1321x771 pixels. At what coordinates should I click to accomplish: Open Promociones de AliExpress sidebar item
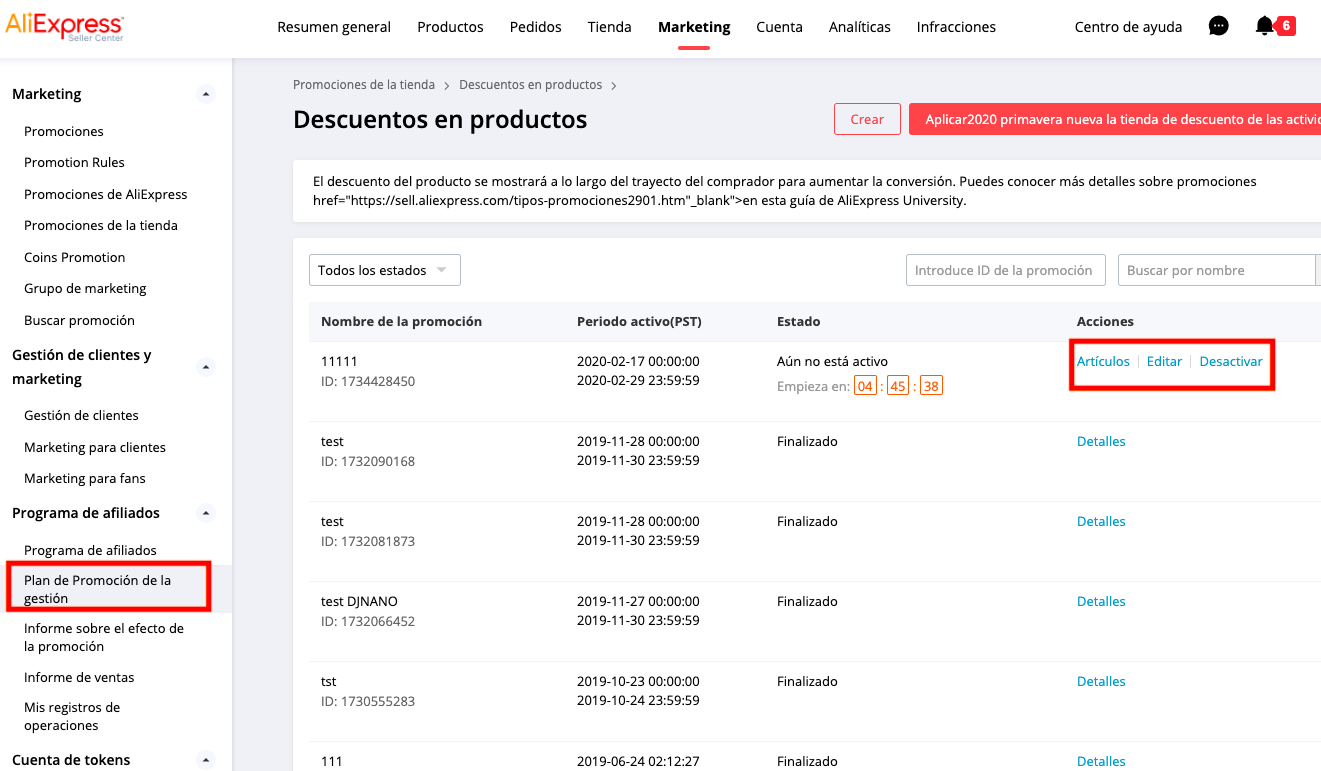point(106,194)
